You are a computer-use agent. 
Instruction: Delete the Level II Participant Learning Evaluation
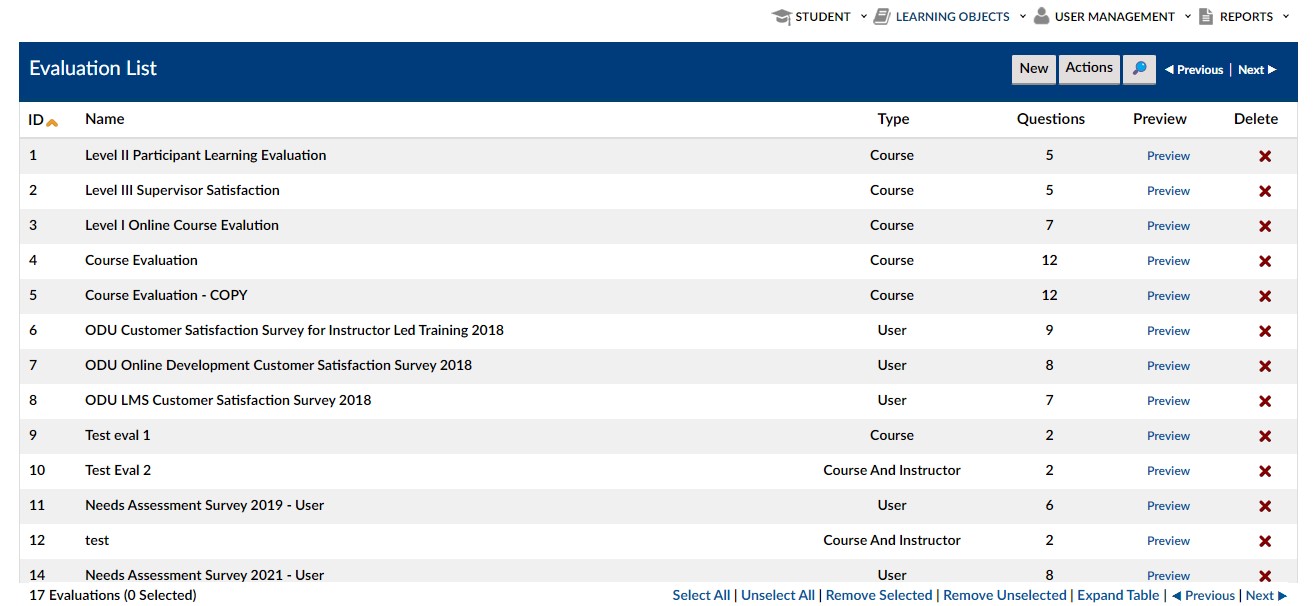pos(1264,156)
